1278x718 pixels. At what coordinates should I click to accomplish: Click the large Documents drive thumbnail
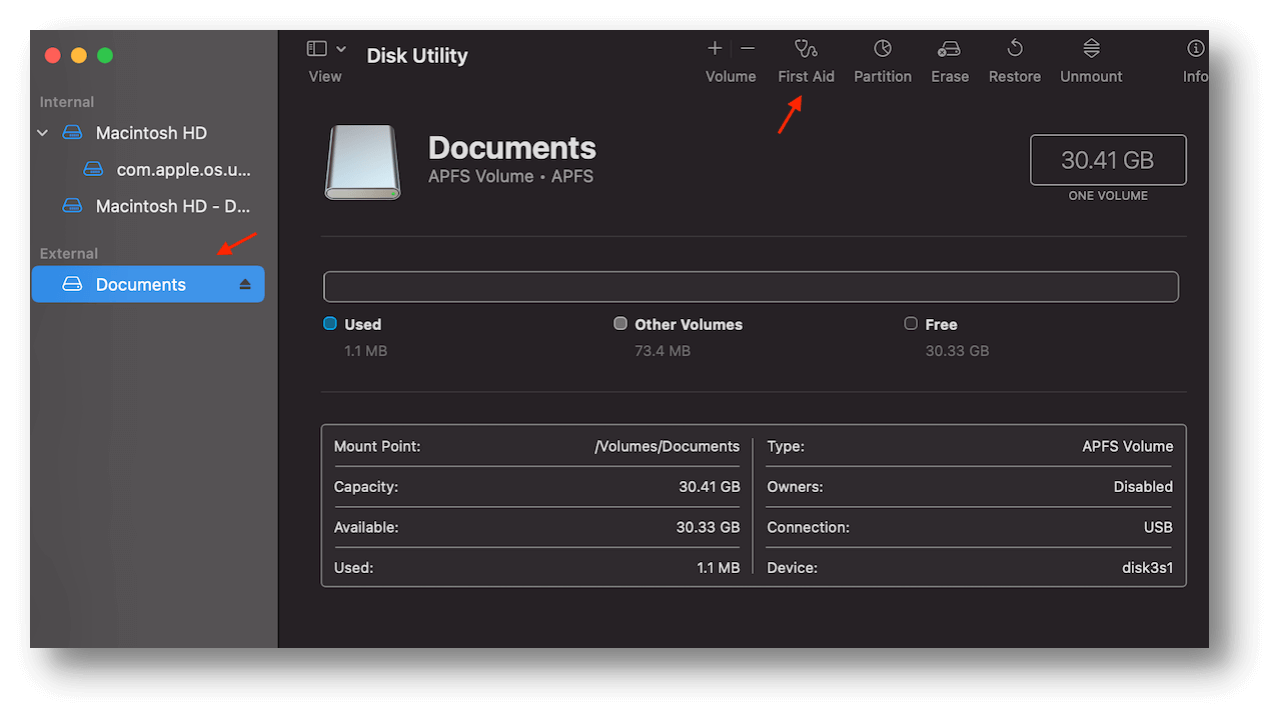362,162
